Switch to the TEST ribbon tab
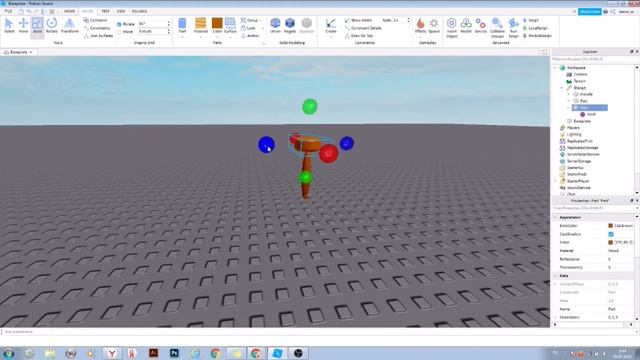 (105, 11)
